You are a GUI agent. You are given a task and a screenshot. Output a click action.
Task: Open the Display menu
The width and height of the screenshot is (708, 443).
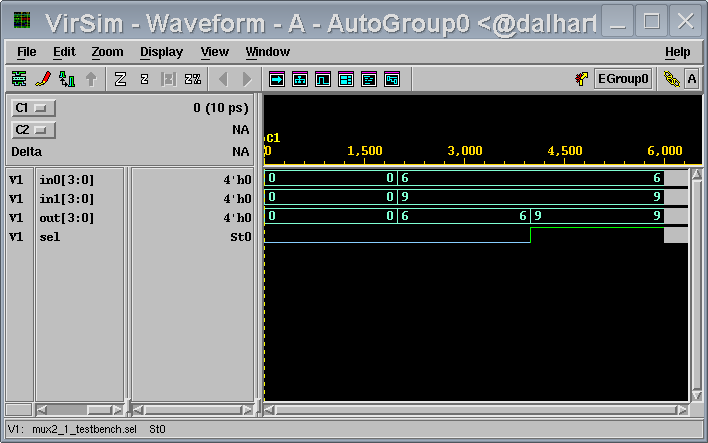coord(161,52)
